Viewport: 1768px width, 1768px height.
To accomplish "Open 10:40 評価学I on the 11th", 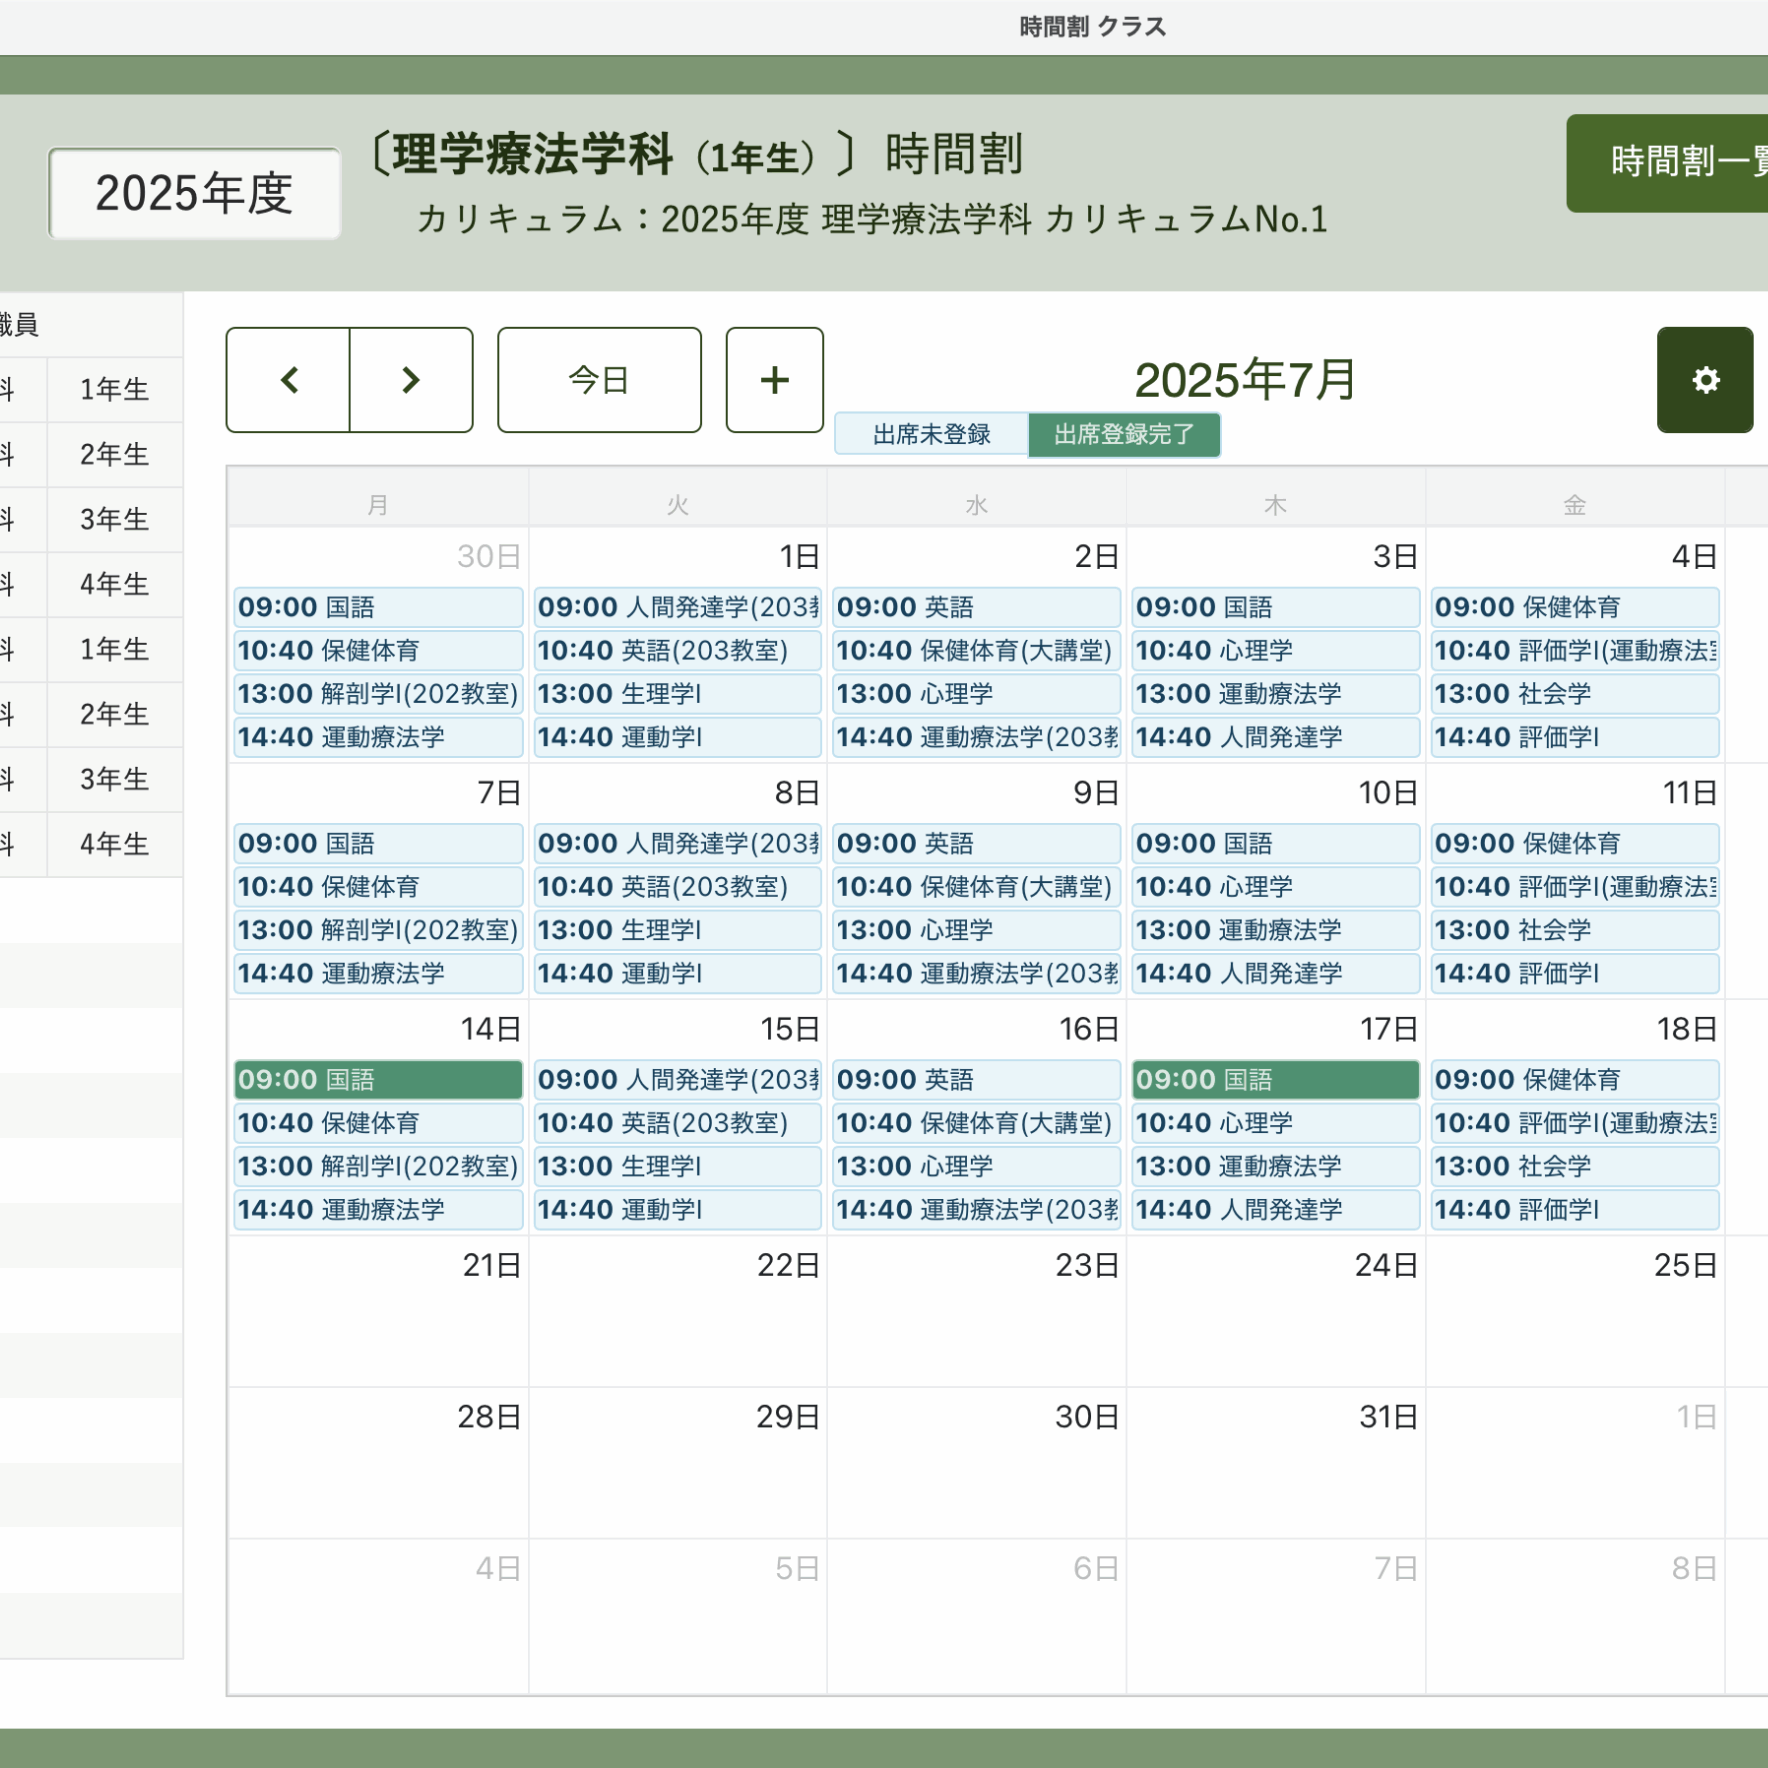I will 1575,887.
